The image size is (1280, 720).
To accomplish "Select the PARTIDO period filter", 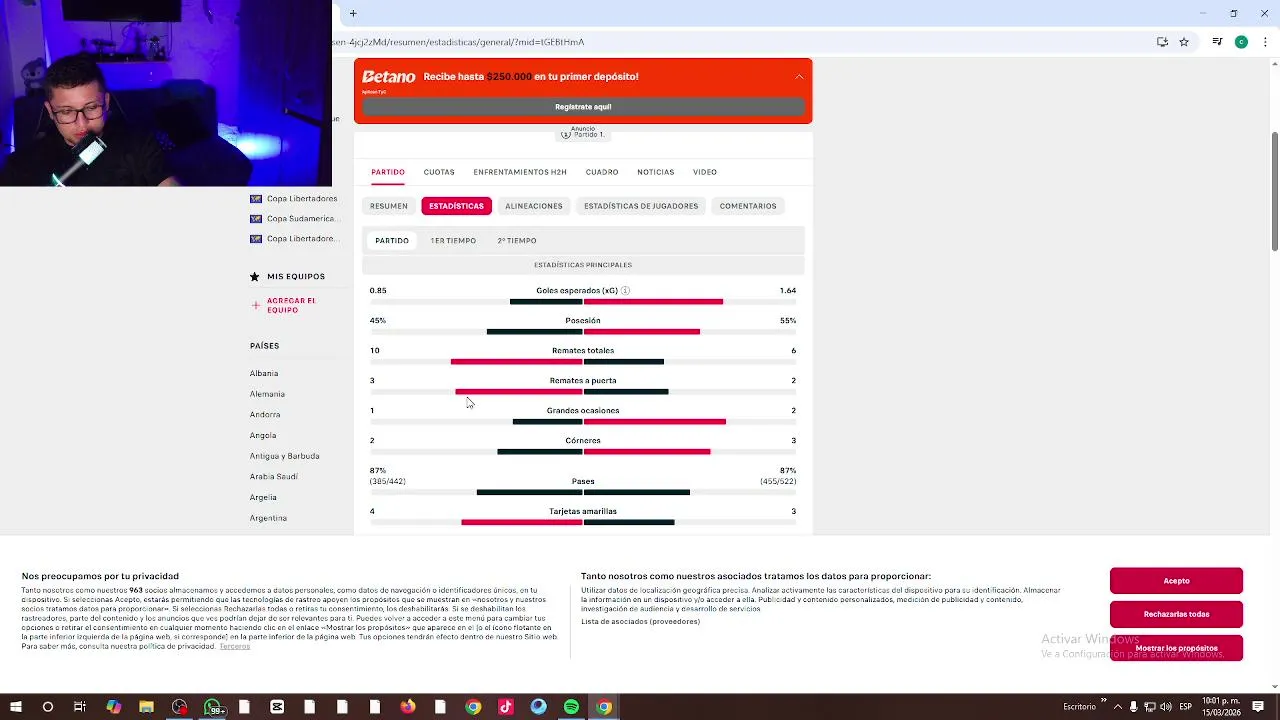I will tap(392, 241).
